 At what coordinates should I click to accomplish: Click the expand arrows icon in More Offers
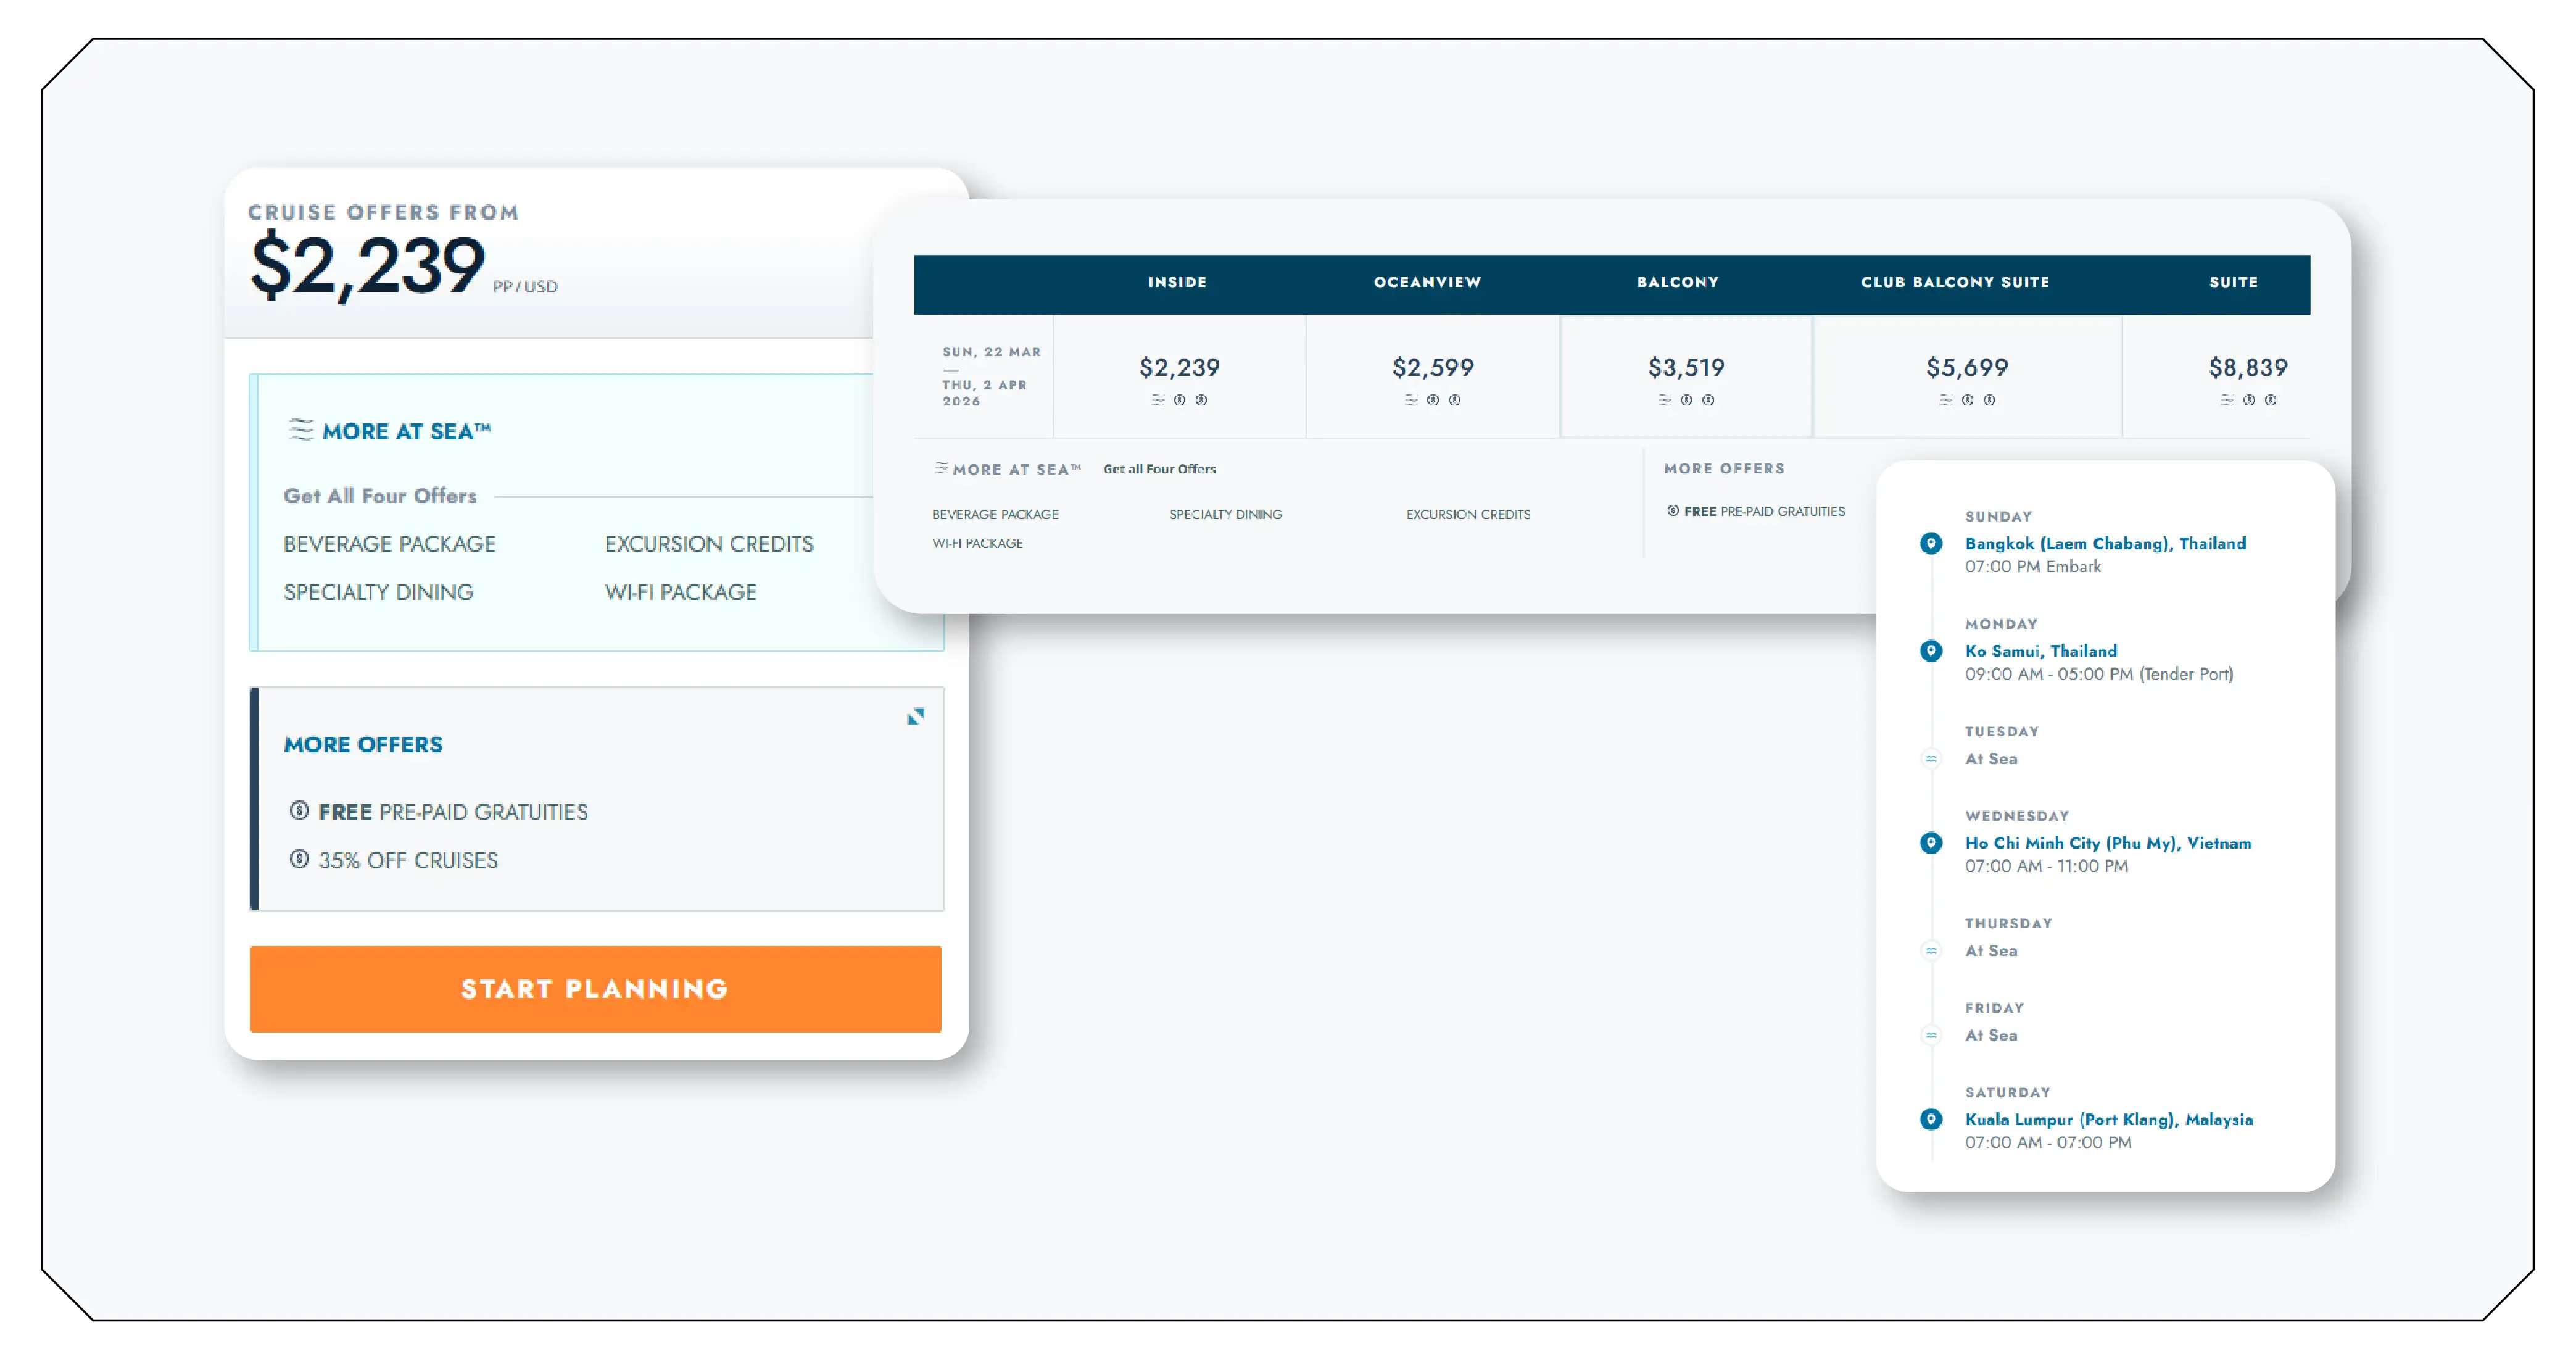coord(915,716)
